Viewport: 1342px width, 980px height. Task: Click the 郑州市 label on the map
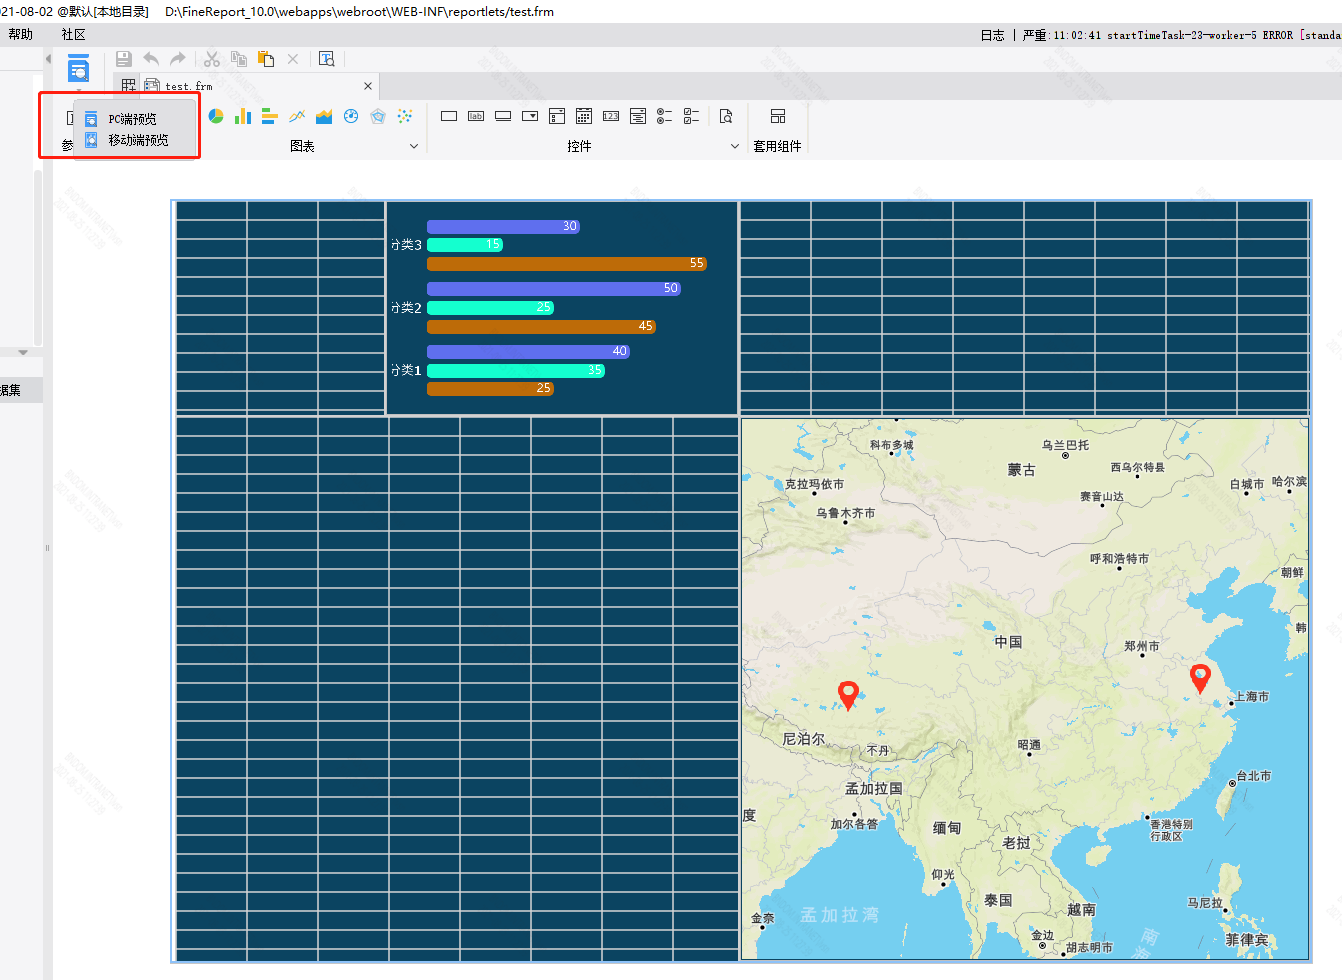coord(1141,646)
